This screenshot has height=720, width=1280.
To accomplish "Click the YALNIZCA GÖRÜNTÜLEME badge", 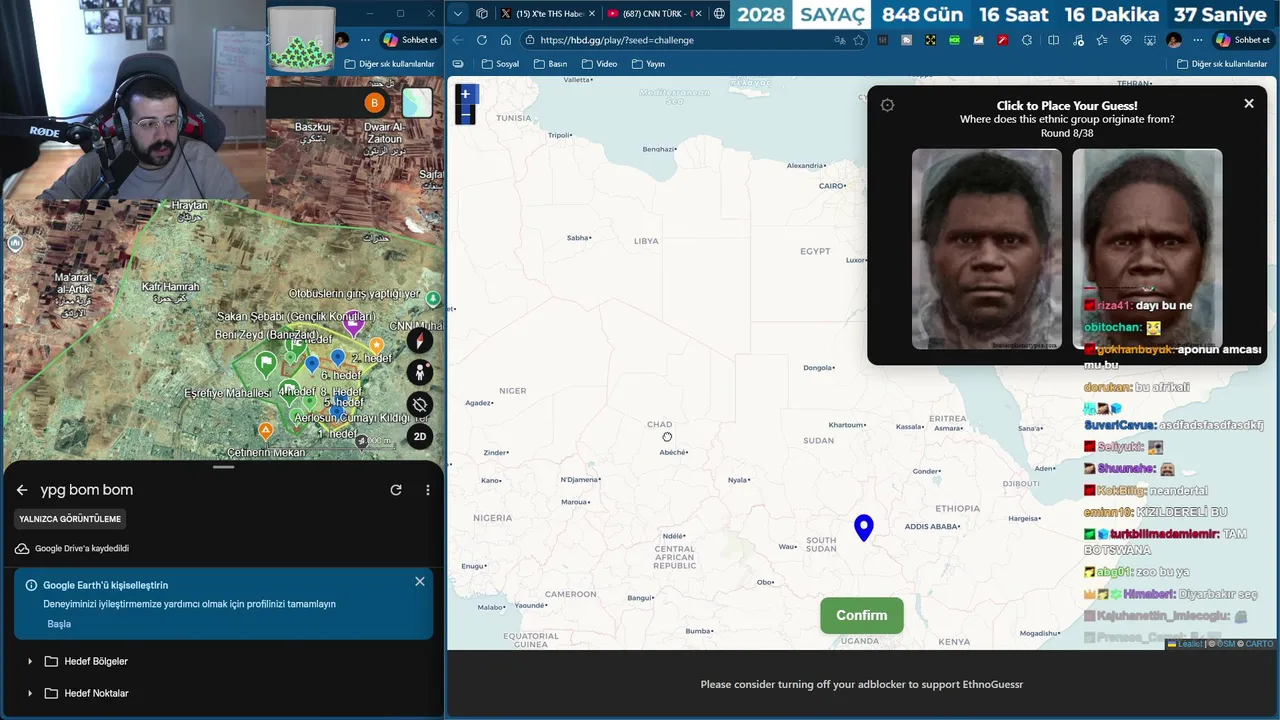I will pyautogui.click(x=70, y=519).
